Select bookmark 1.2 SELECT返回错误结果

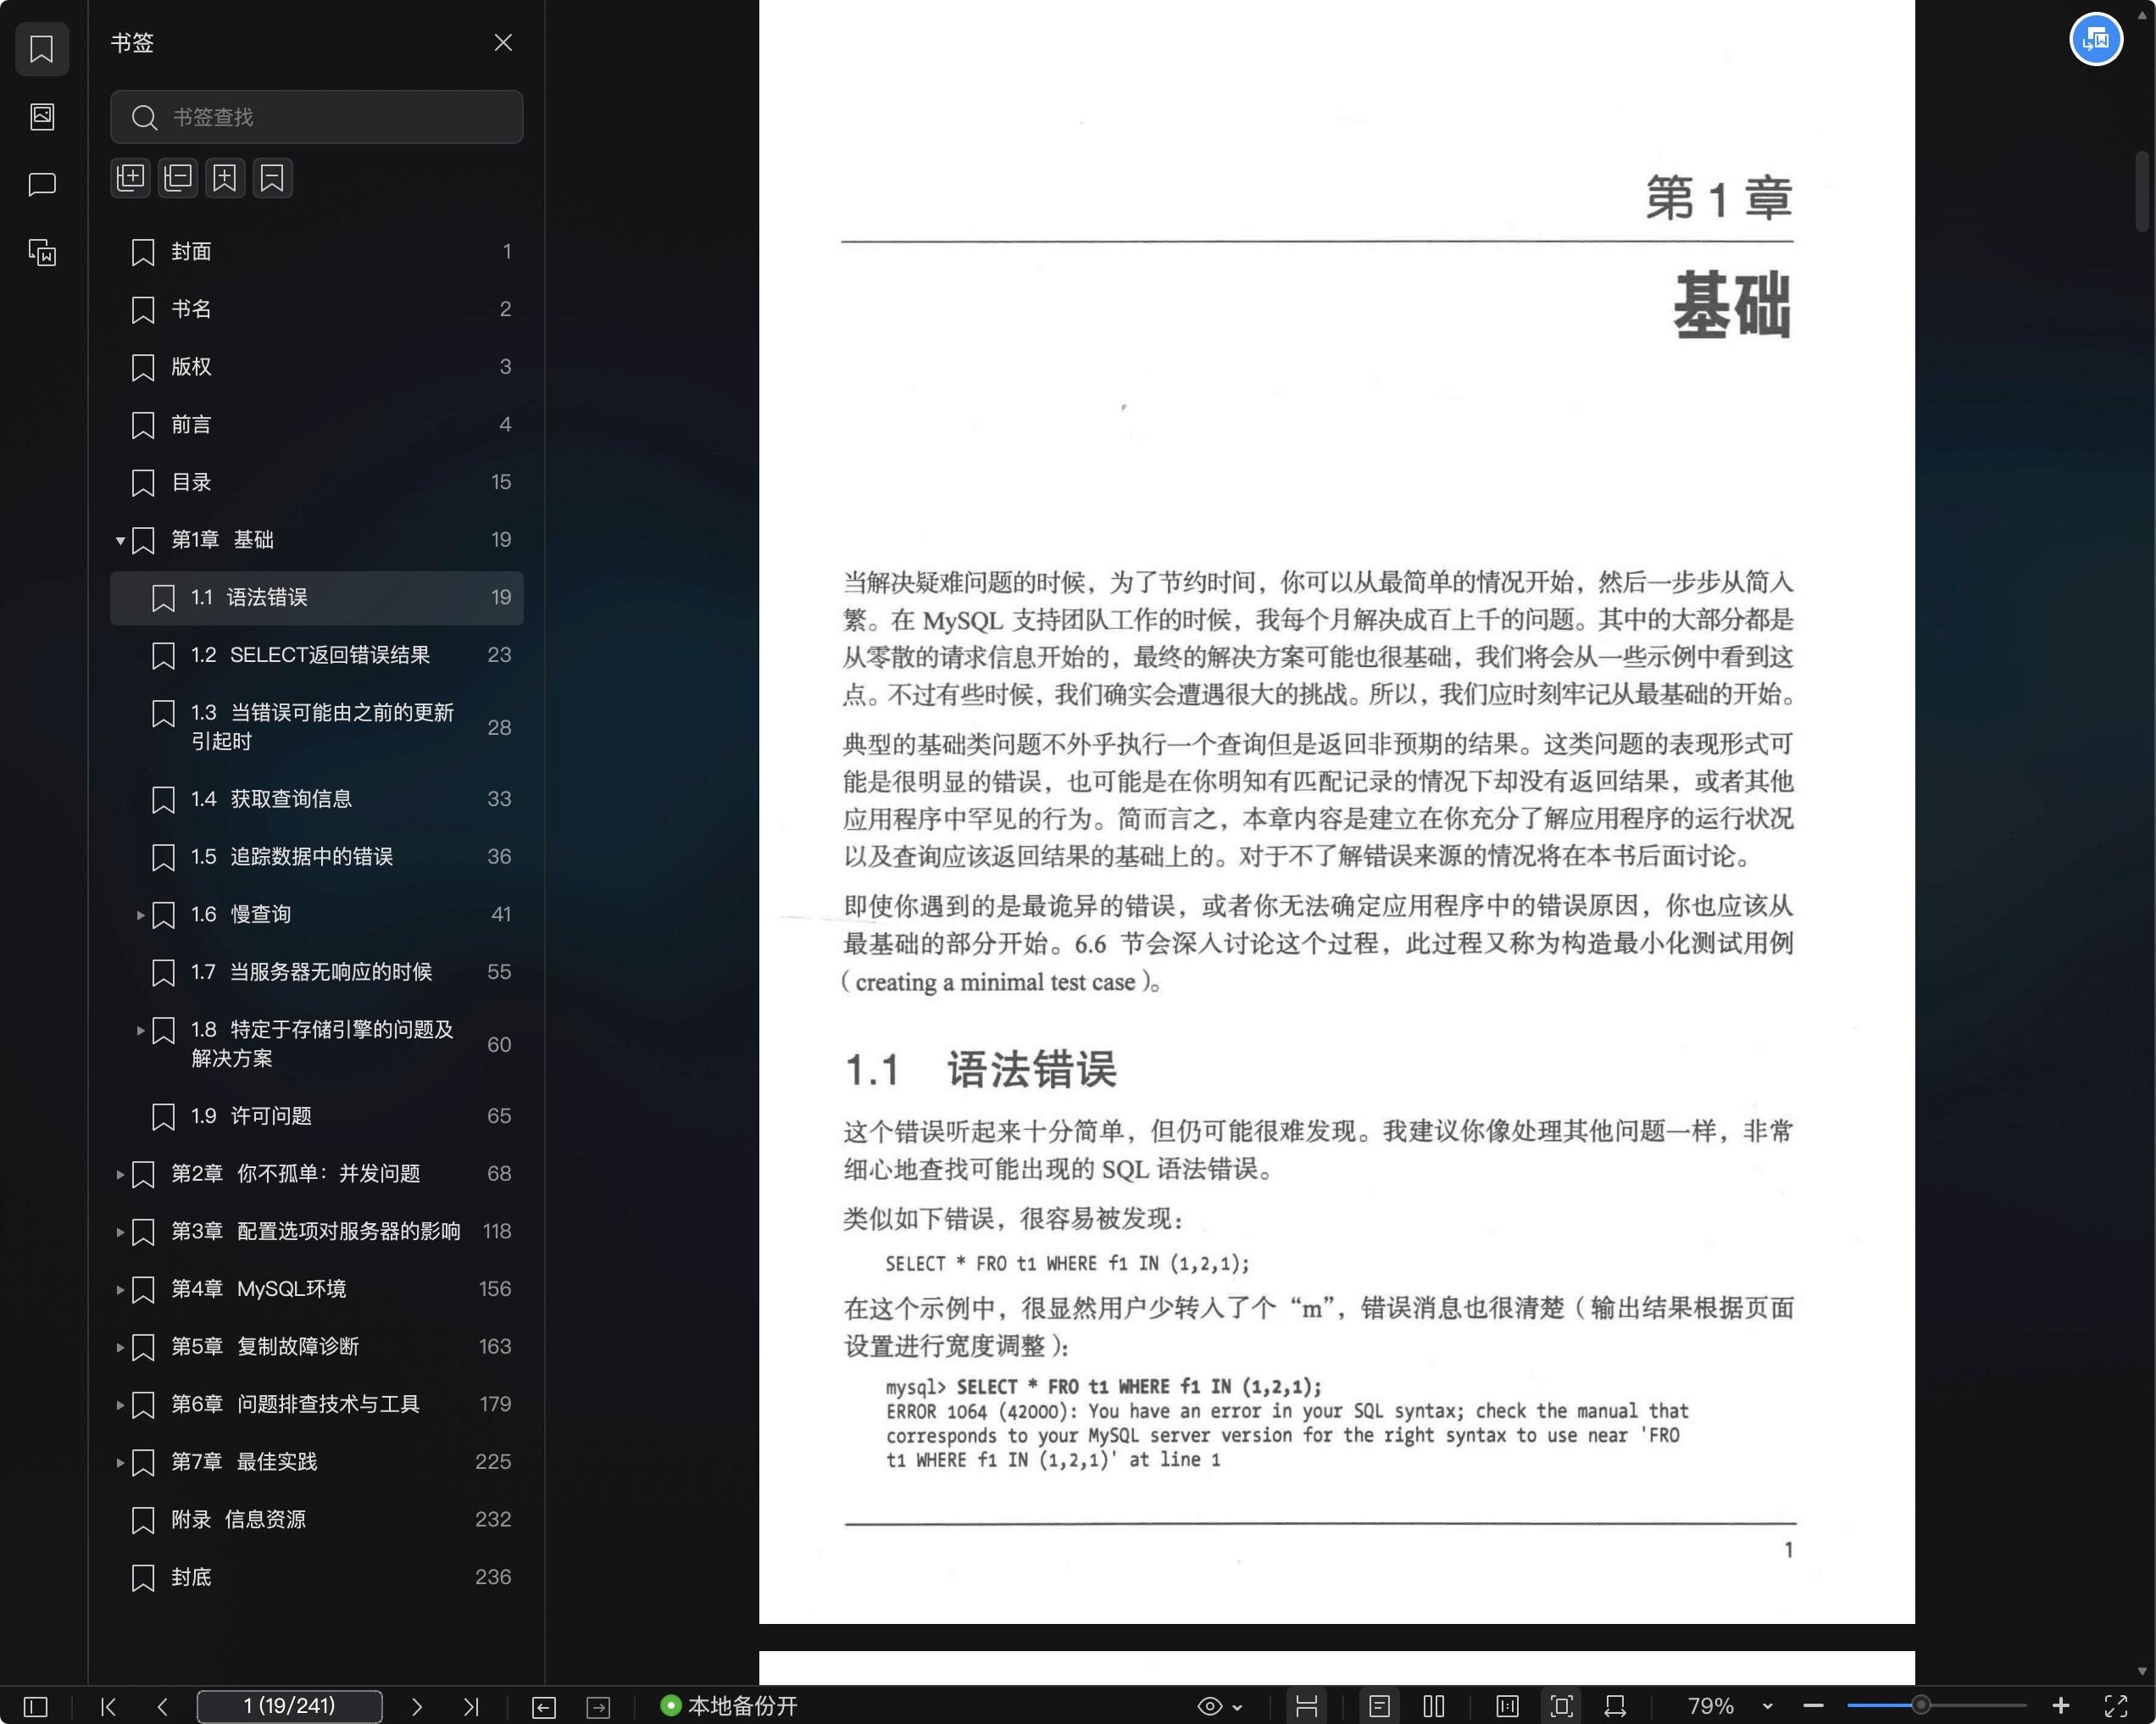pyautogui.click(x=316, y=655)
